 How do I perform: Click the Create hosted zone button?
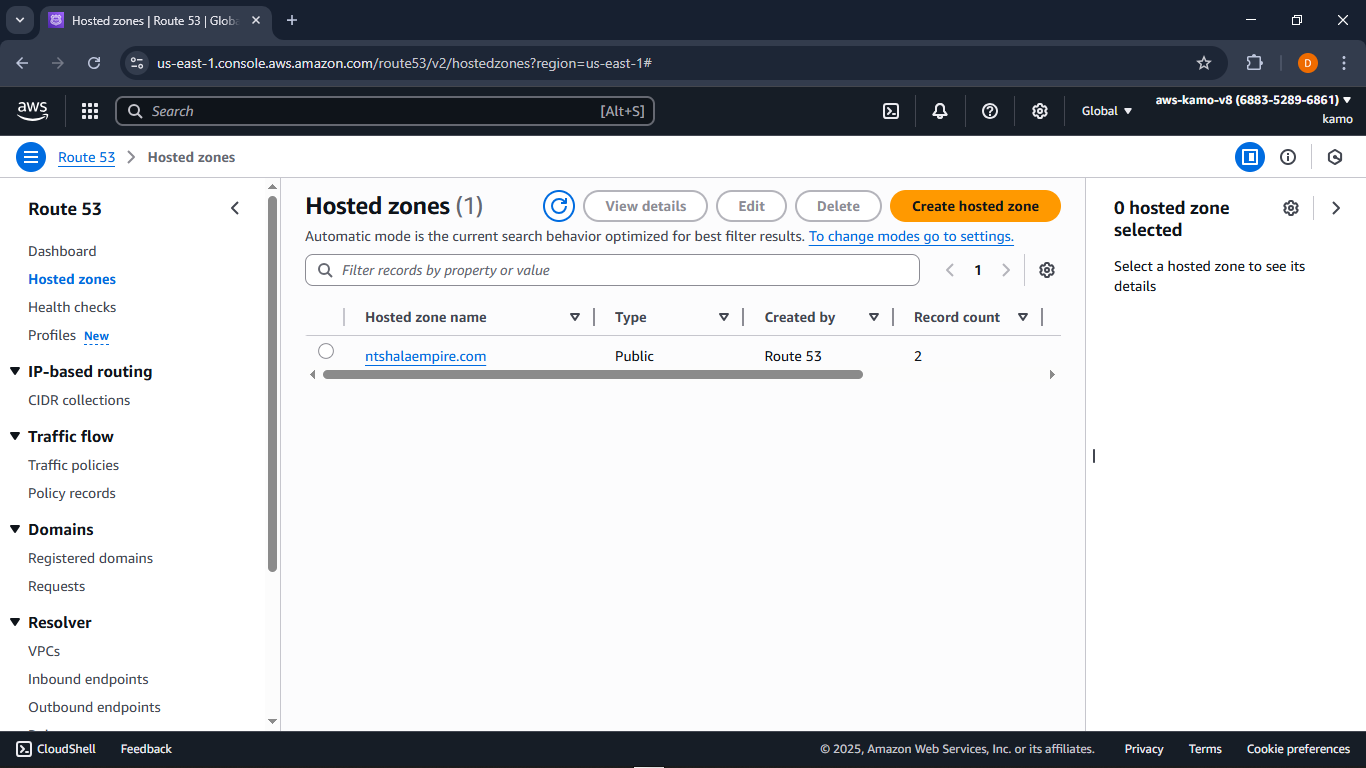975,206
